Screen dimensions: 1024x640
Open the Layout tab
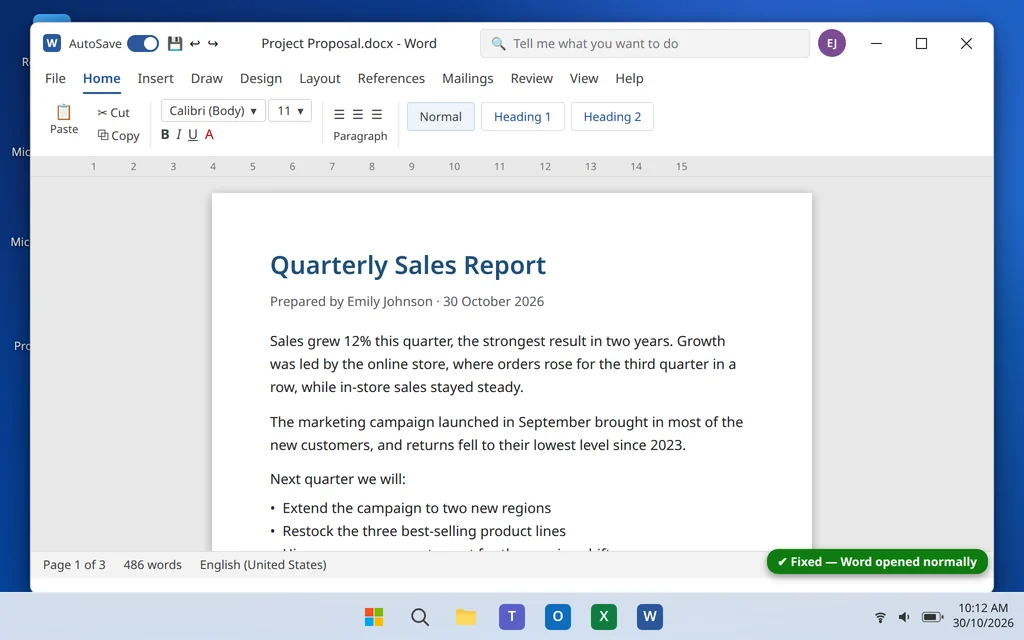[x=319, y=78]
